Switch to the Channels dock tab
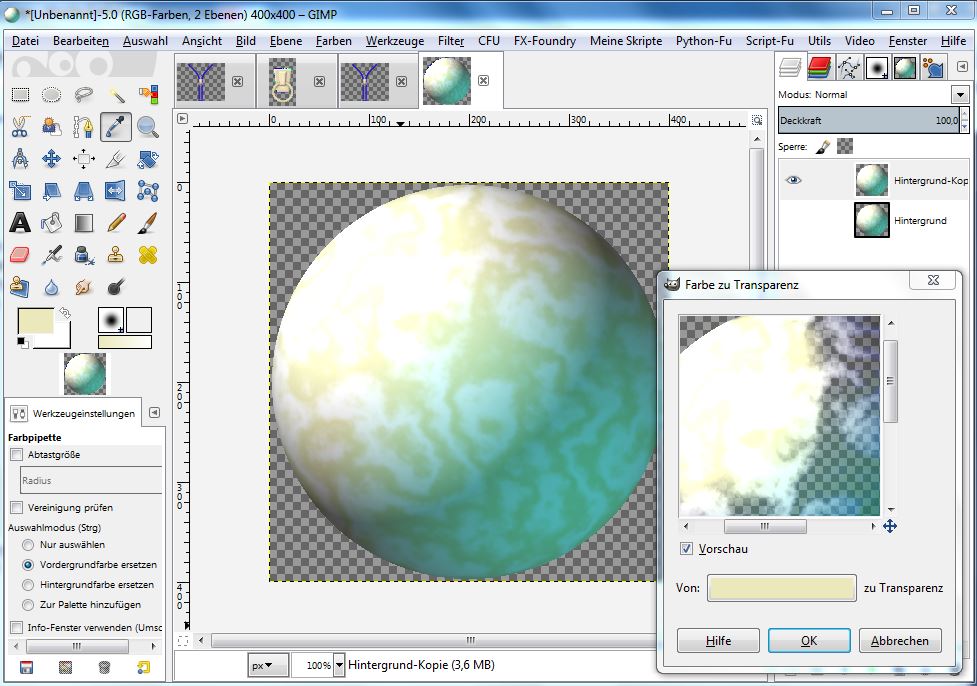The height and width of the screenshot is (686, 977). pos(820,68)
